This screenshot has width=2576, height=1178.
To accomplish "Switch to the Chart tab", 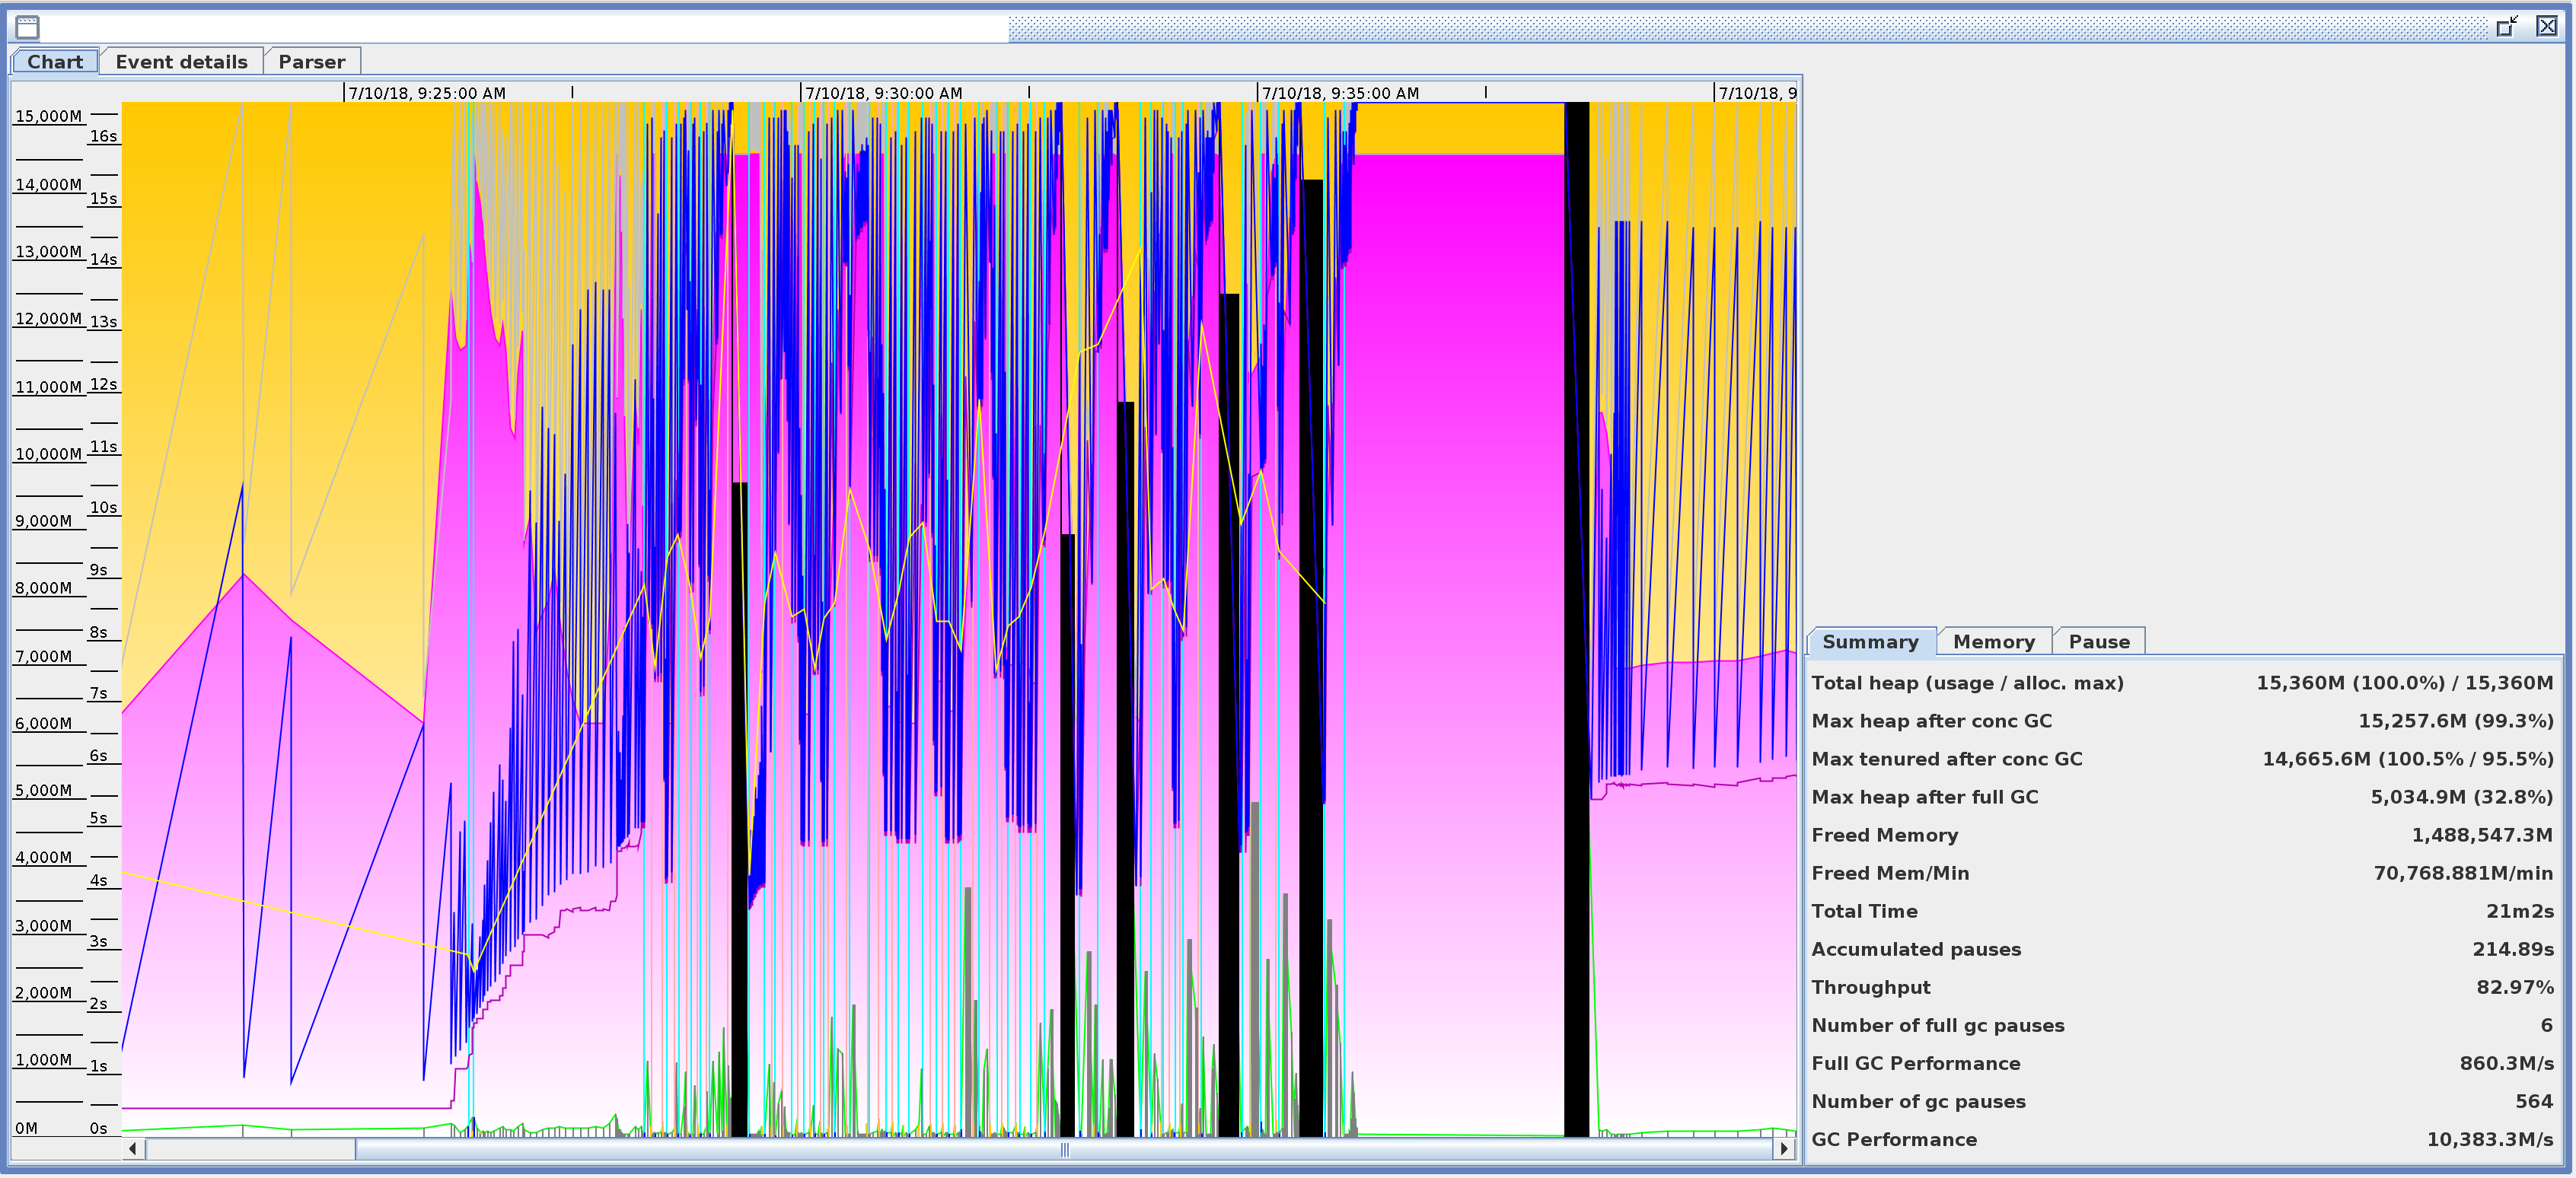I will click(55, 62).
